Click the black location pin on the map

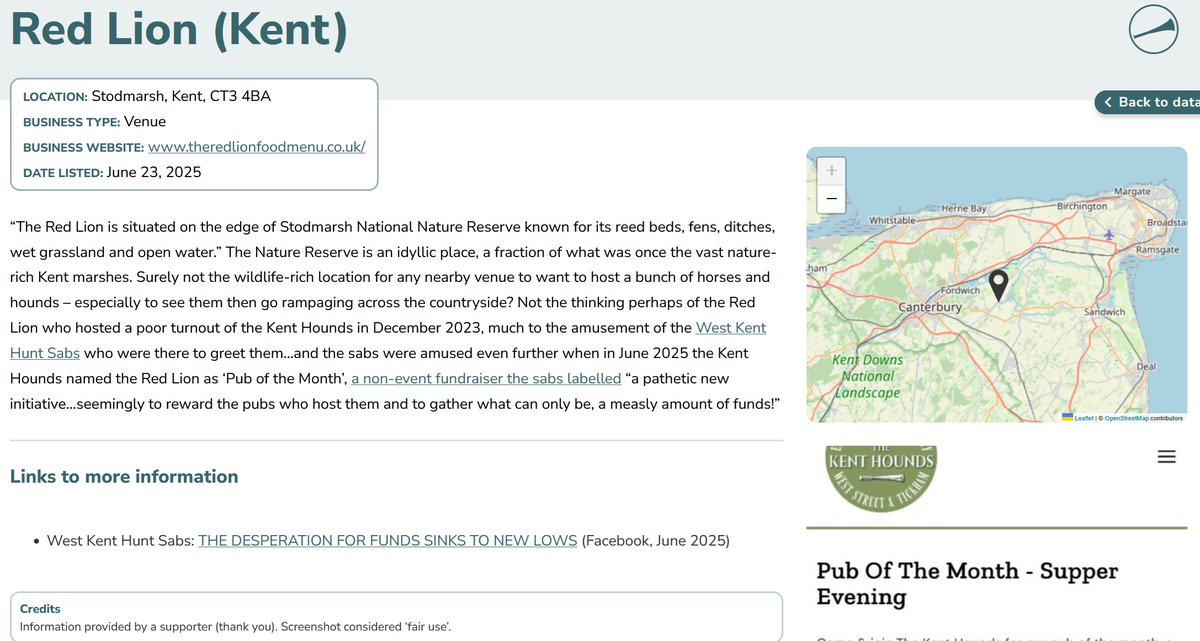[x=998, y=286]
